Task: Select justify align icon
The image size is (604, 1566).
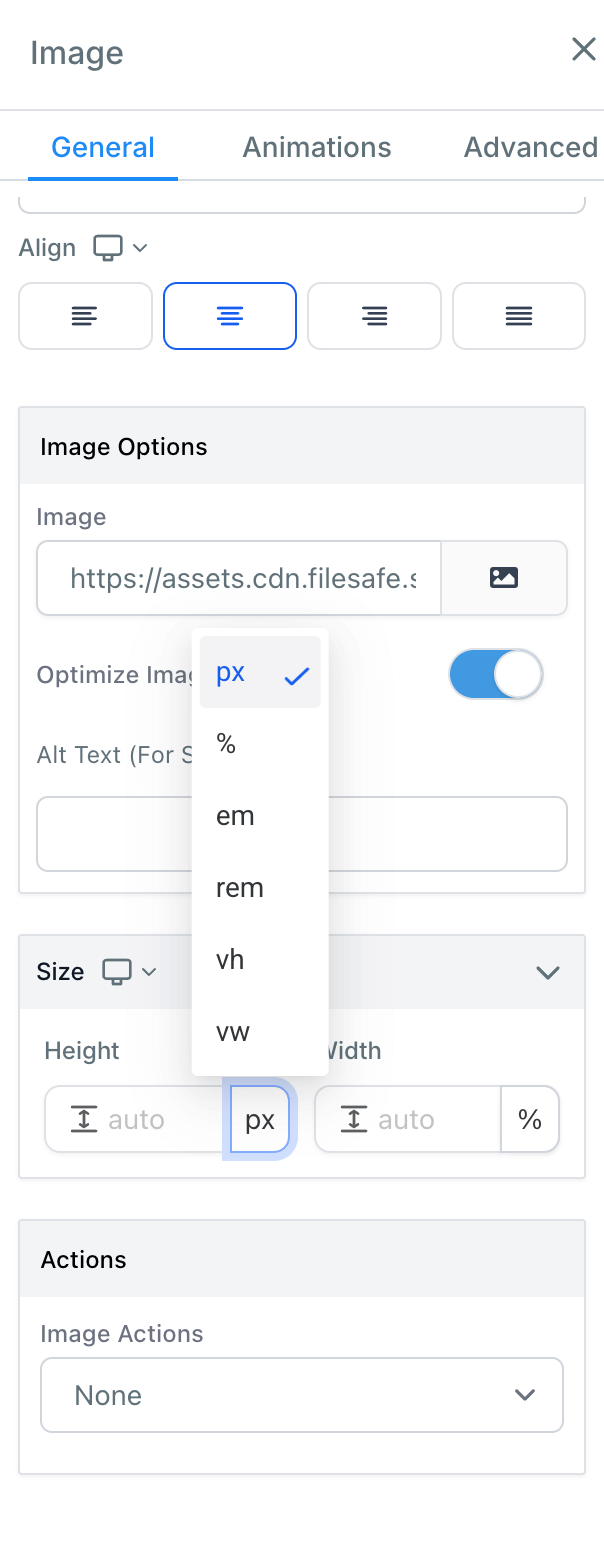Action: [x=519, y=316]
